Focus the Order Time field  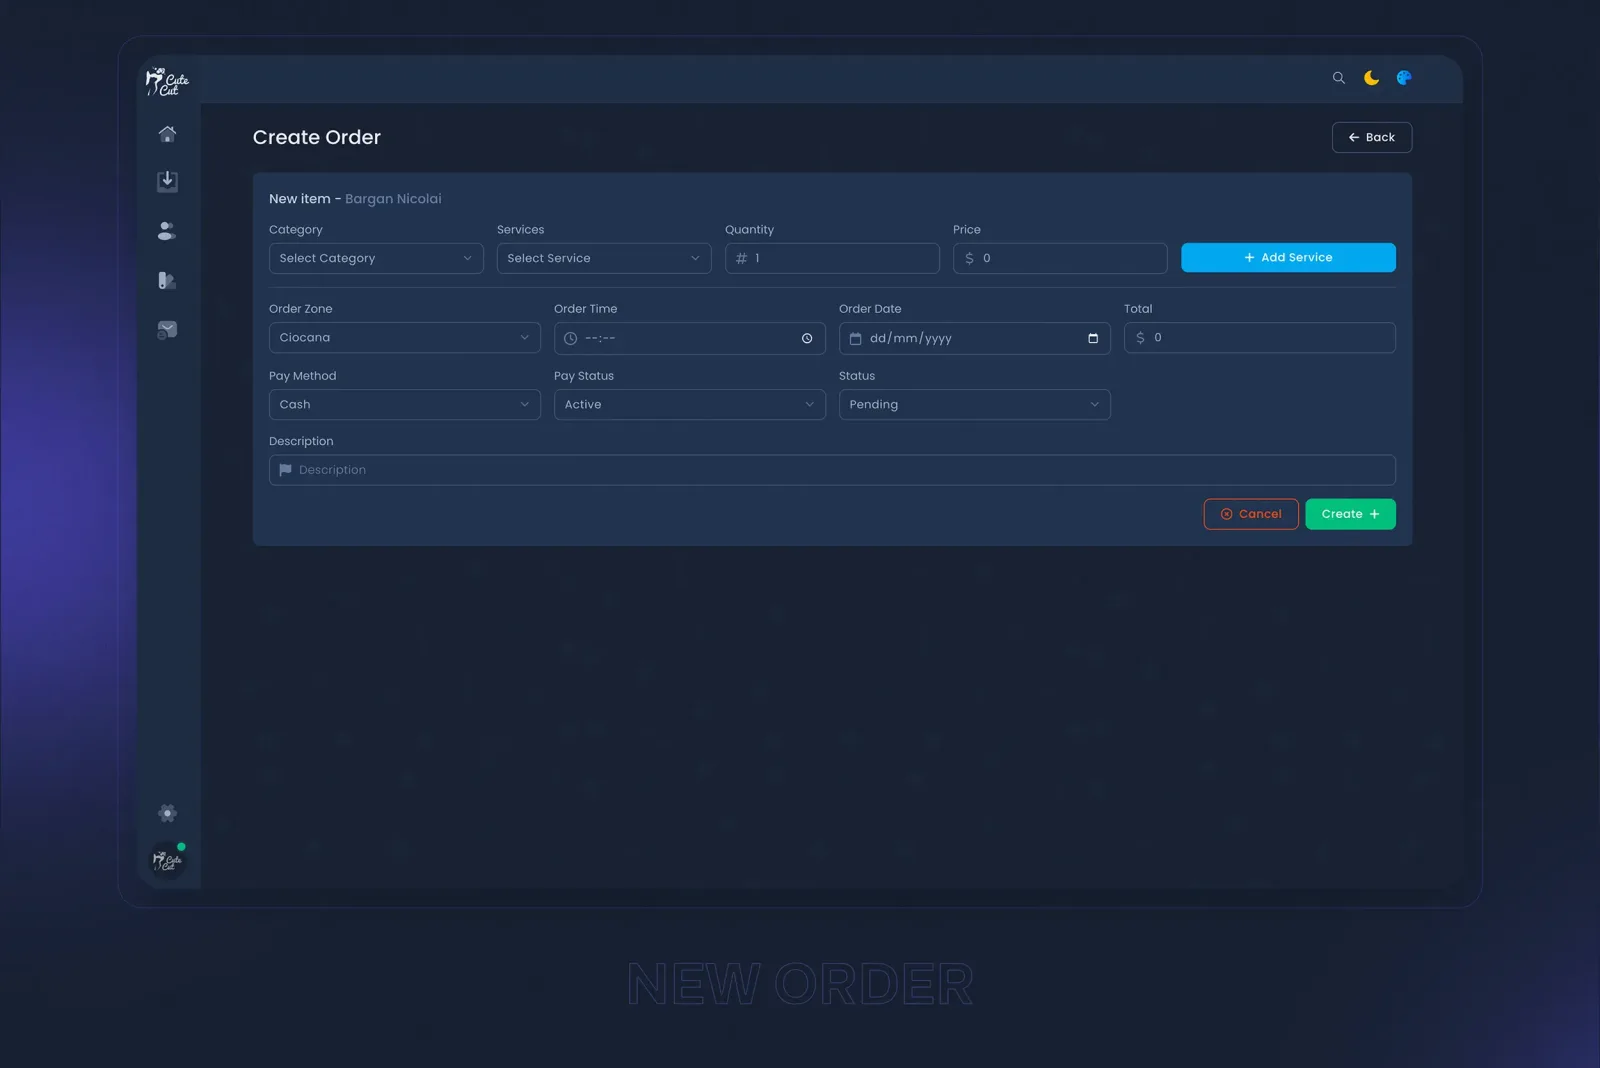point(690,338)
